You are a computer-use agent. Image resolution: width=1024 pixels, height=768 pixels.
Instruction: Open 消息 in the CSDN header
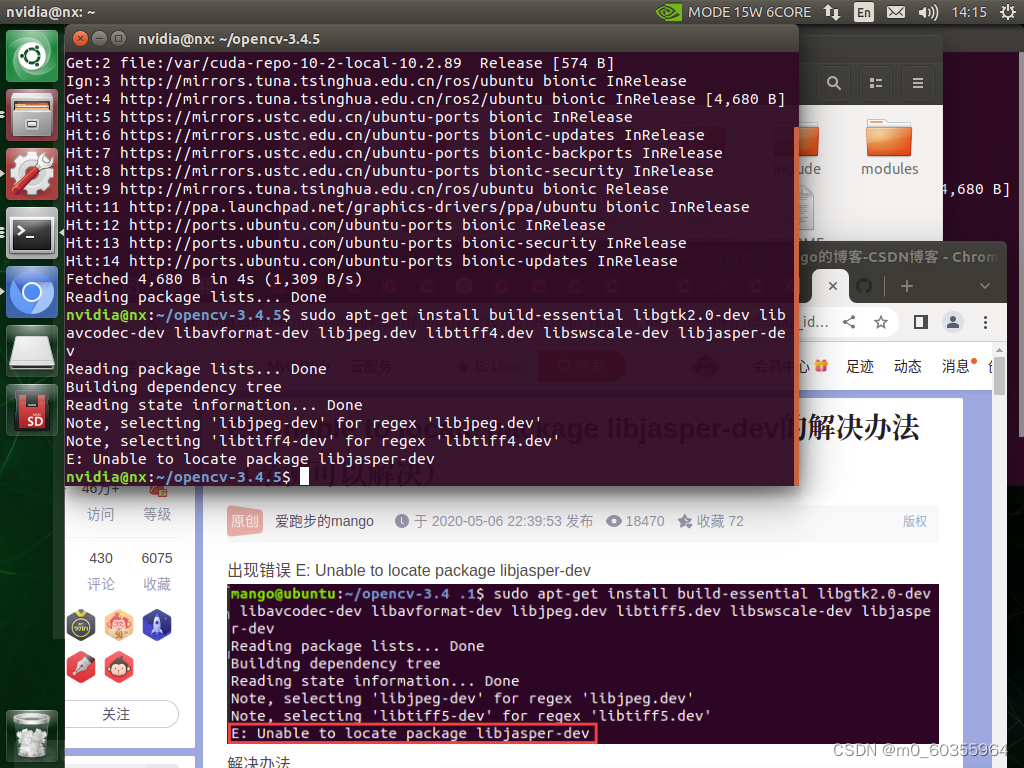(x=955, y=366)
